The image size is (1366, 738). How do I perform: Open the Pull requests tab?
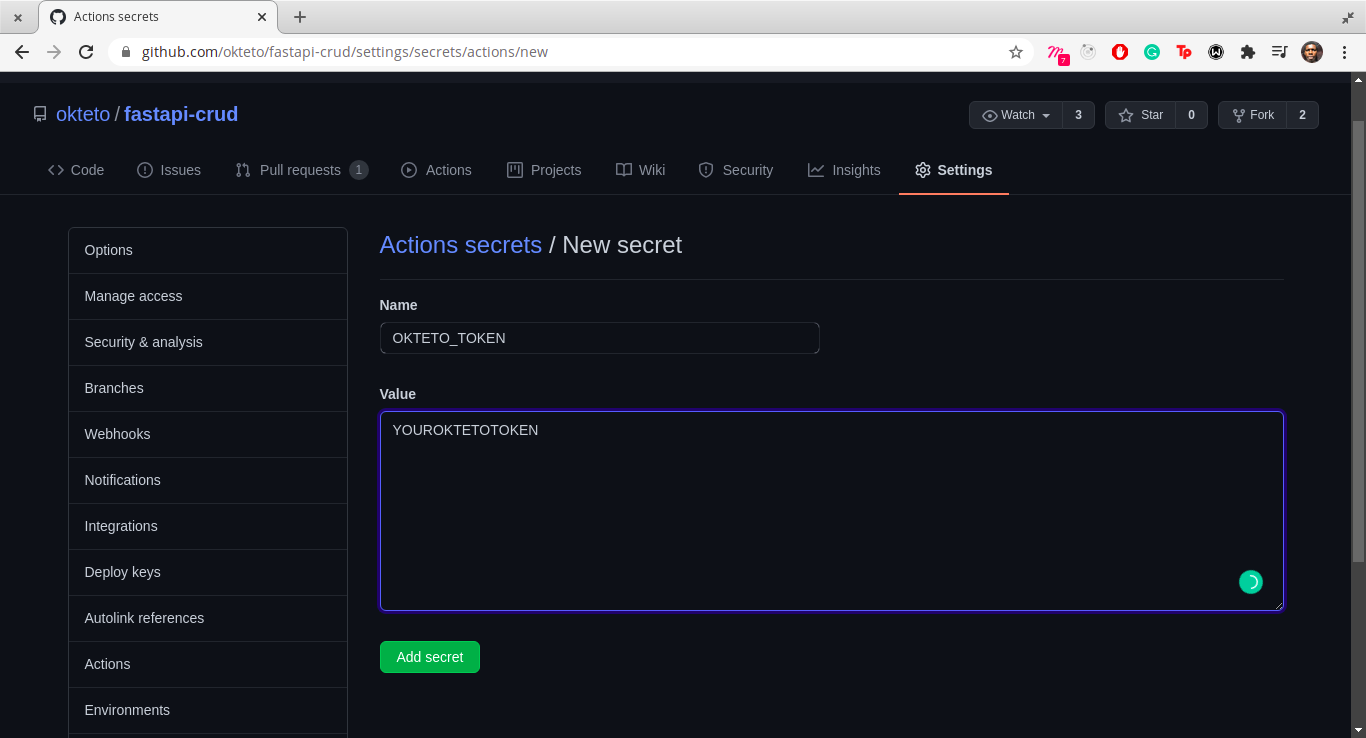click(301, 170)
